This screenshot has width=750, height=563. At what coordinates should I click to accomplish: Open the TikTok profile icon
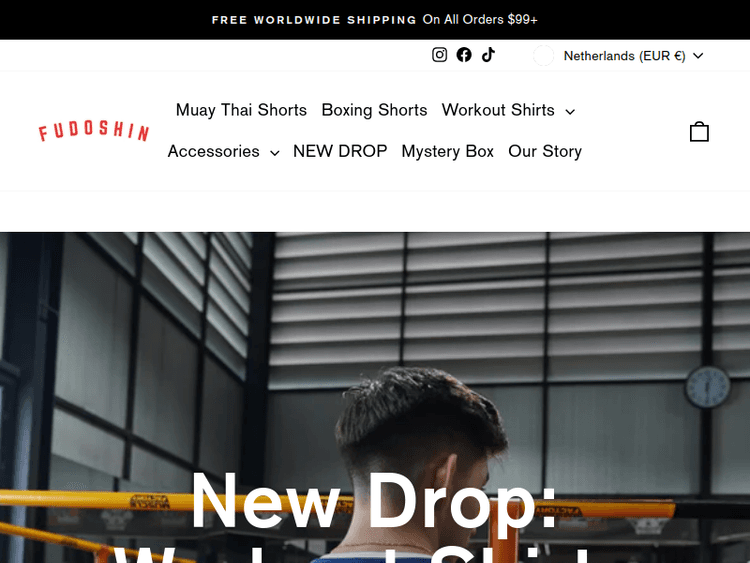(x=488, y=55)
